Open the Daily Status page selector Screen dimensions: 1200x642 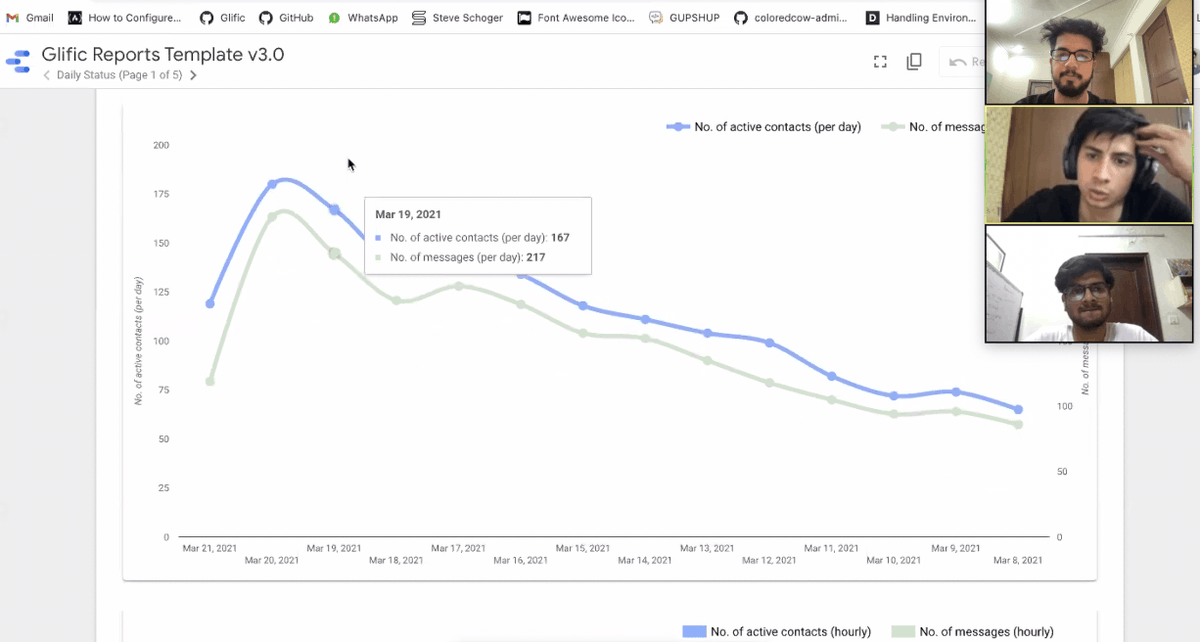(119, 75)
